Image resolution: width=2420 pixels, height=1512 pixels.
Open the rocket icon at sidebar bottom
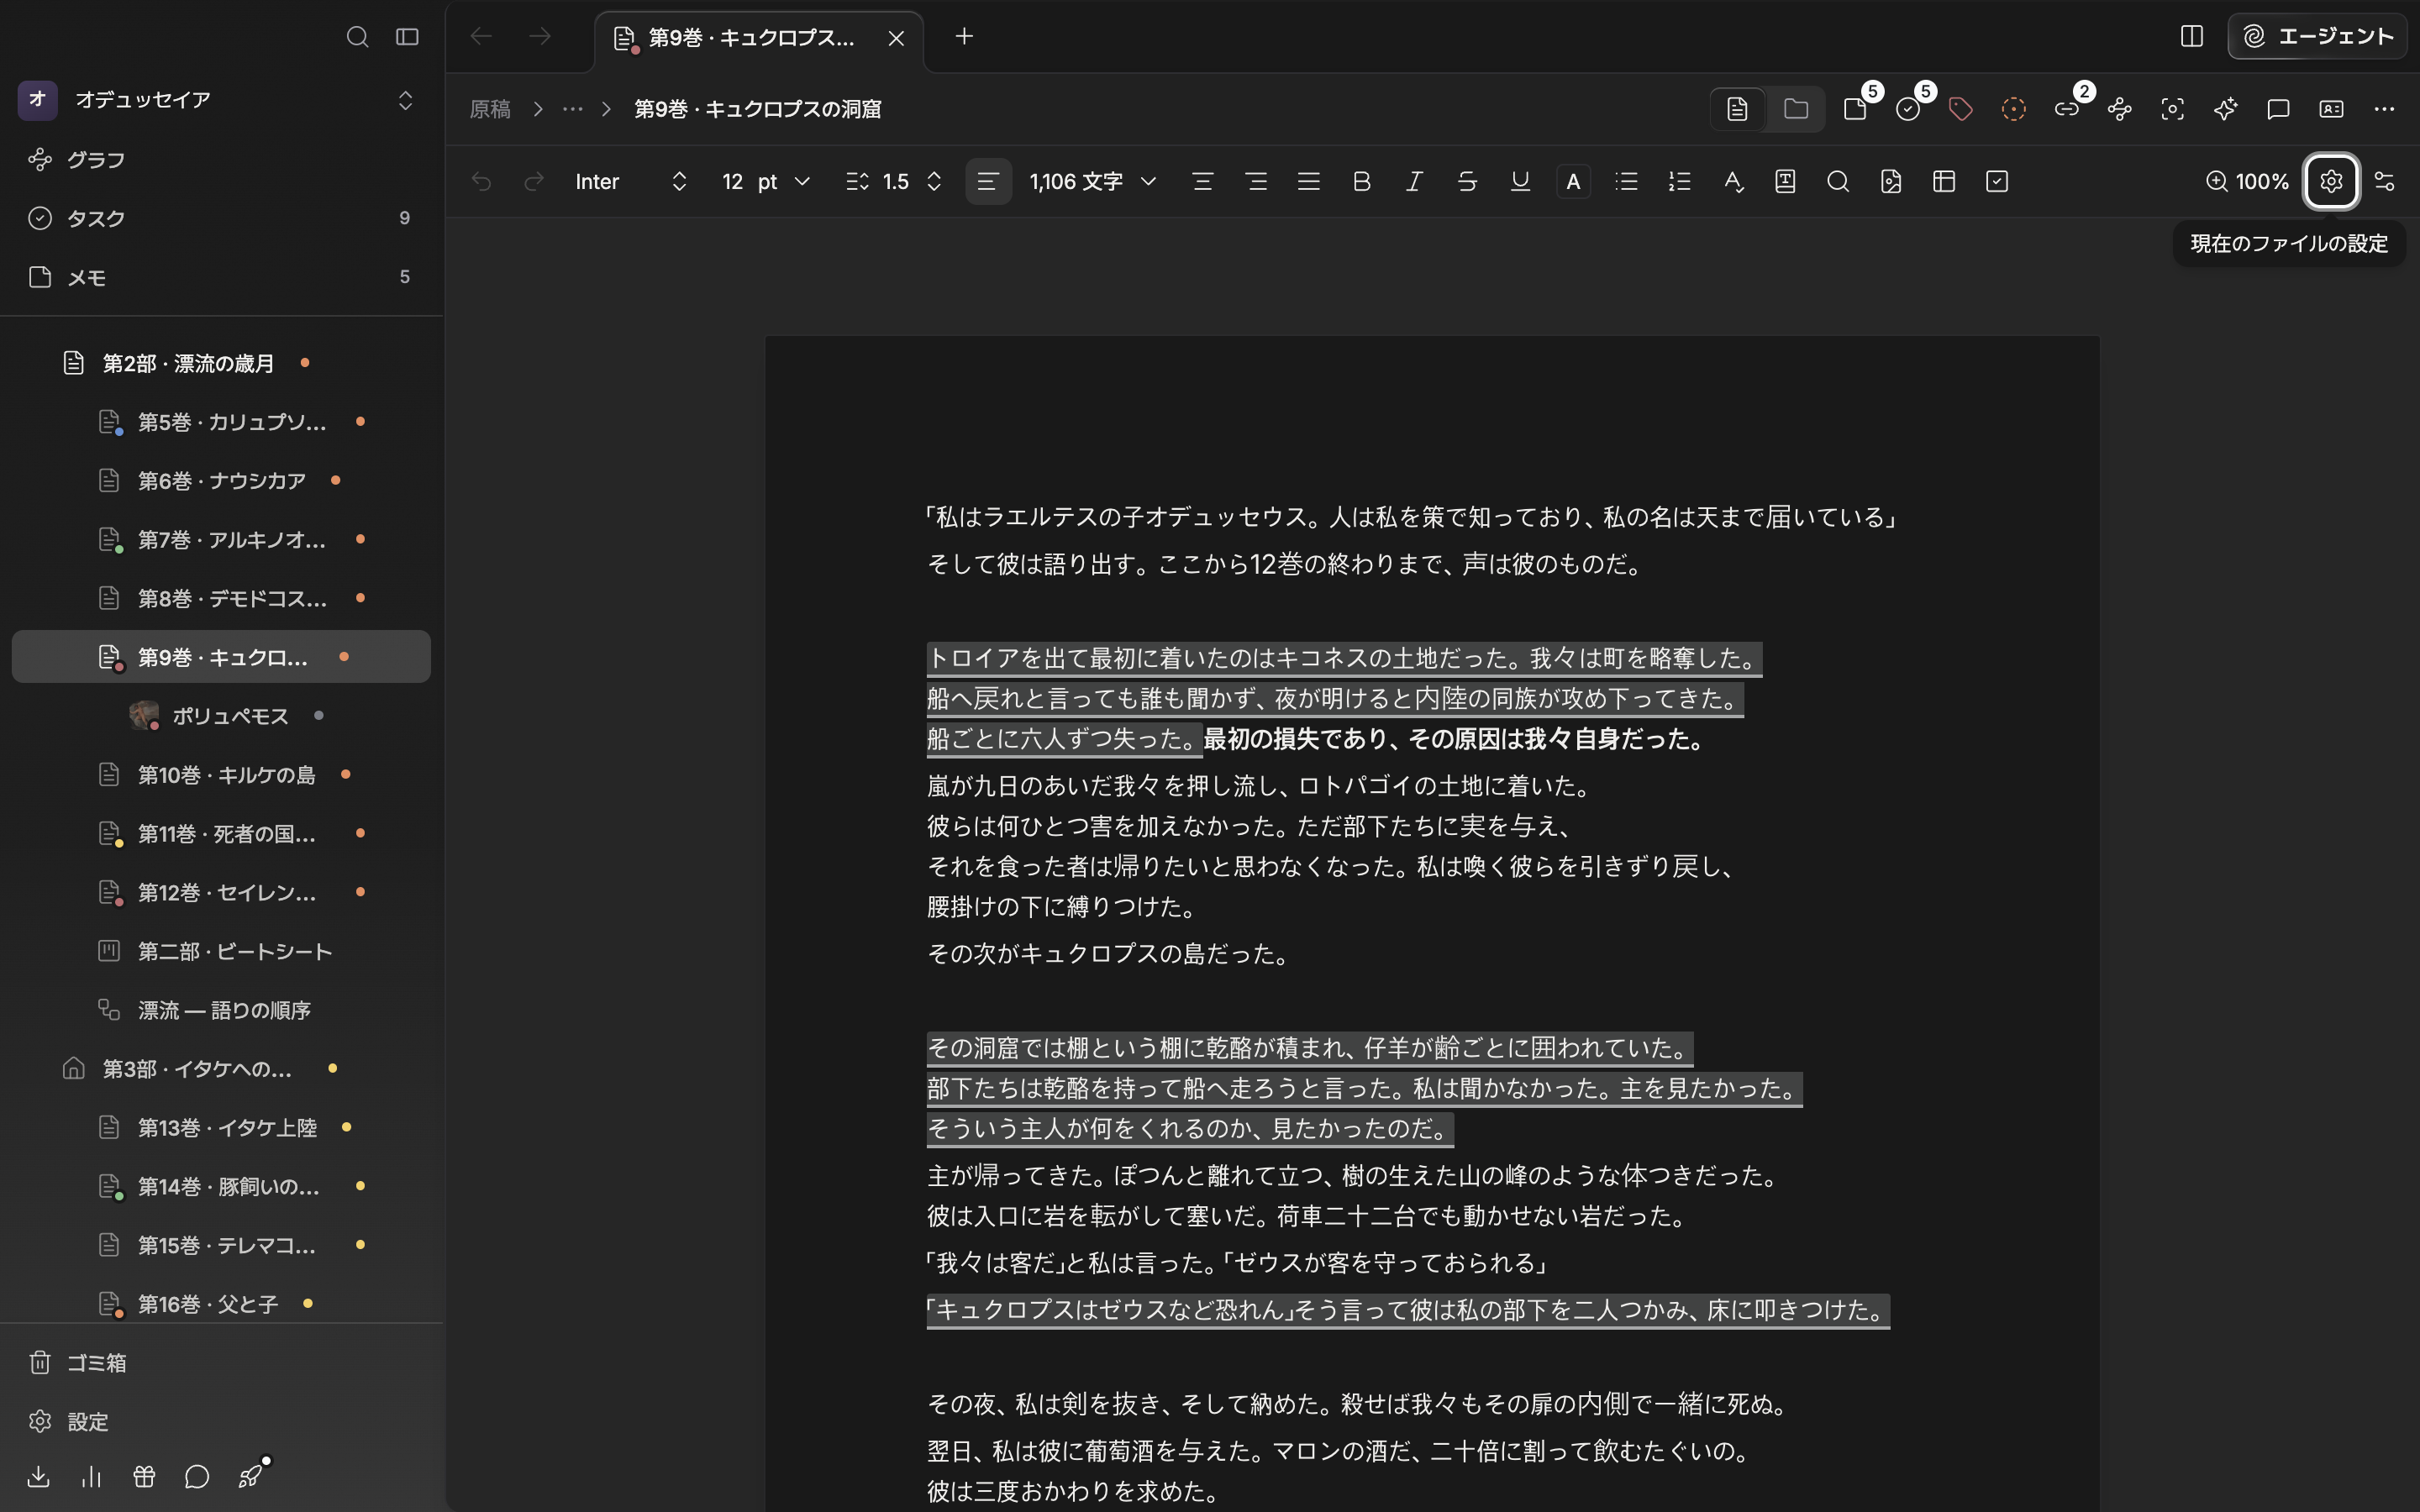251,1475
